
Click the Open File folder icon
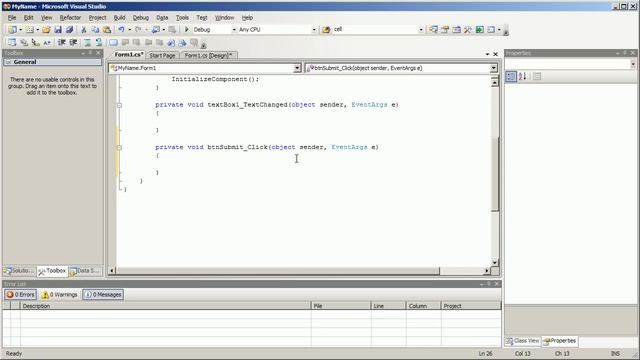(46, 30)
